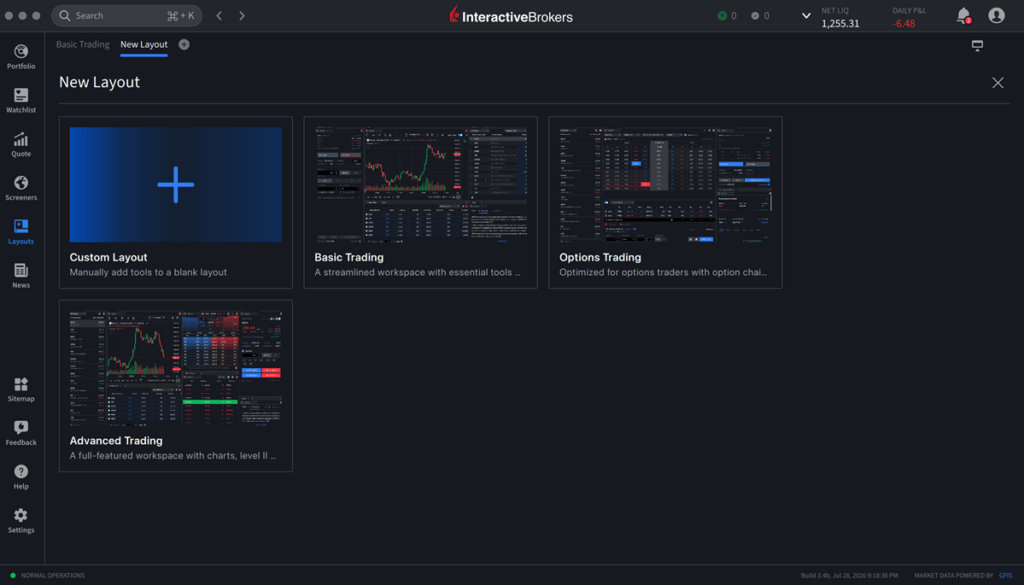Viewport: 1024px width, 585px height.
Task: Click 'Optimized for options traders' description
Action: [x=663, y=272]
